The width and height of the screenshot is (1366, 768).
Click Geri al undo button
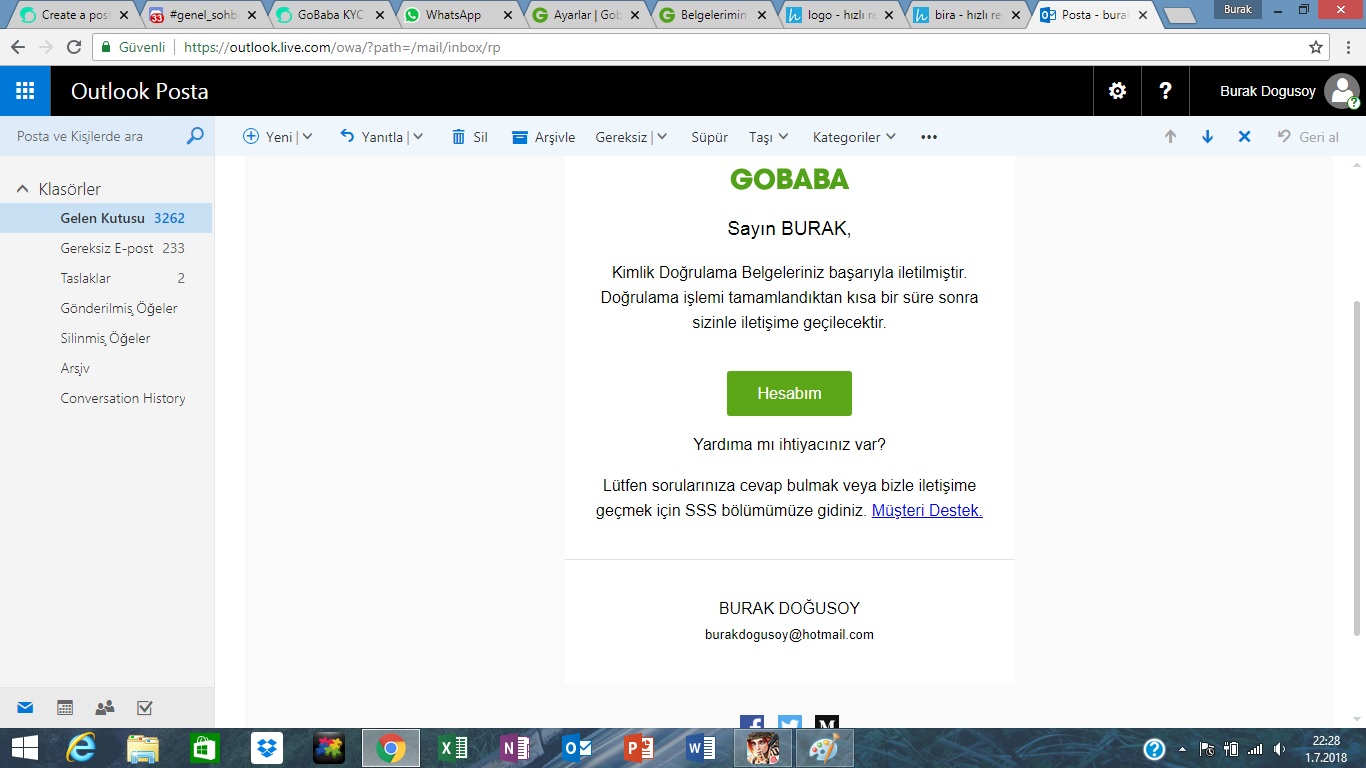tap(1308, 137)
